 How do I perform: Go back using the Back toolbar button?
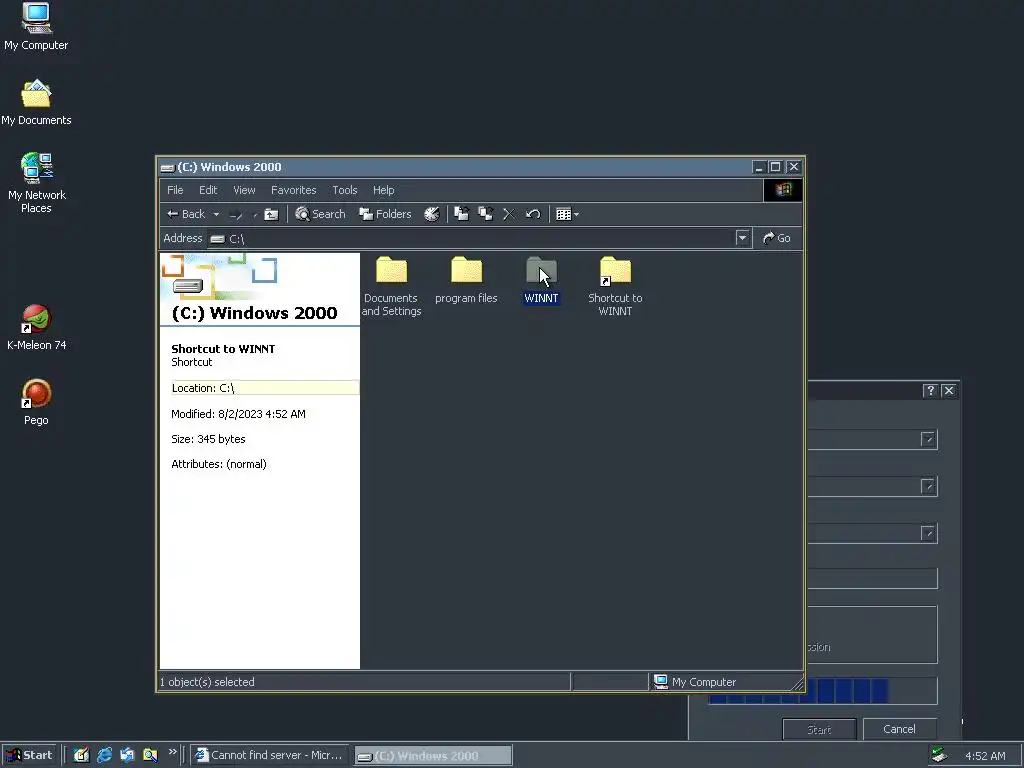coord(186,214)
